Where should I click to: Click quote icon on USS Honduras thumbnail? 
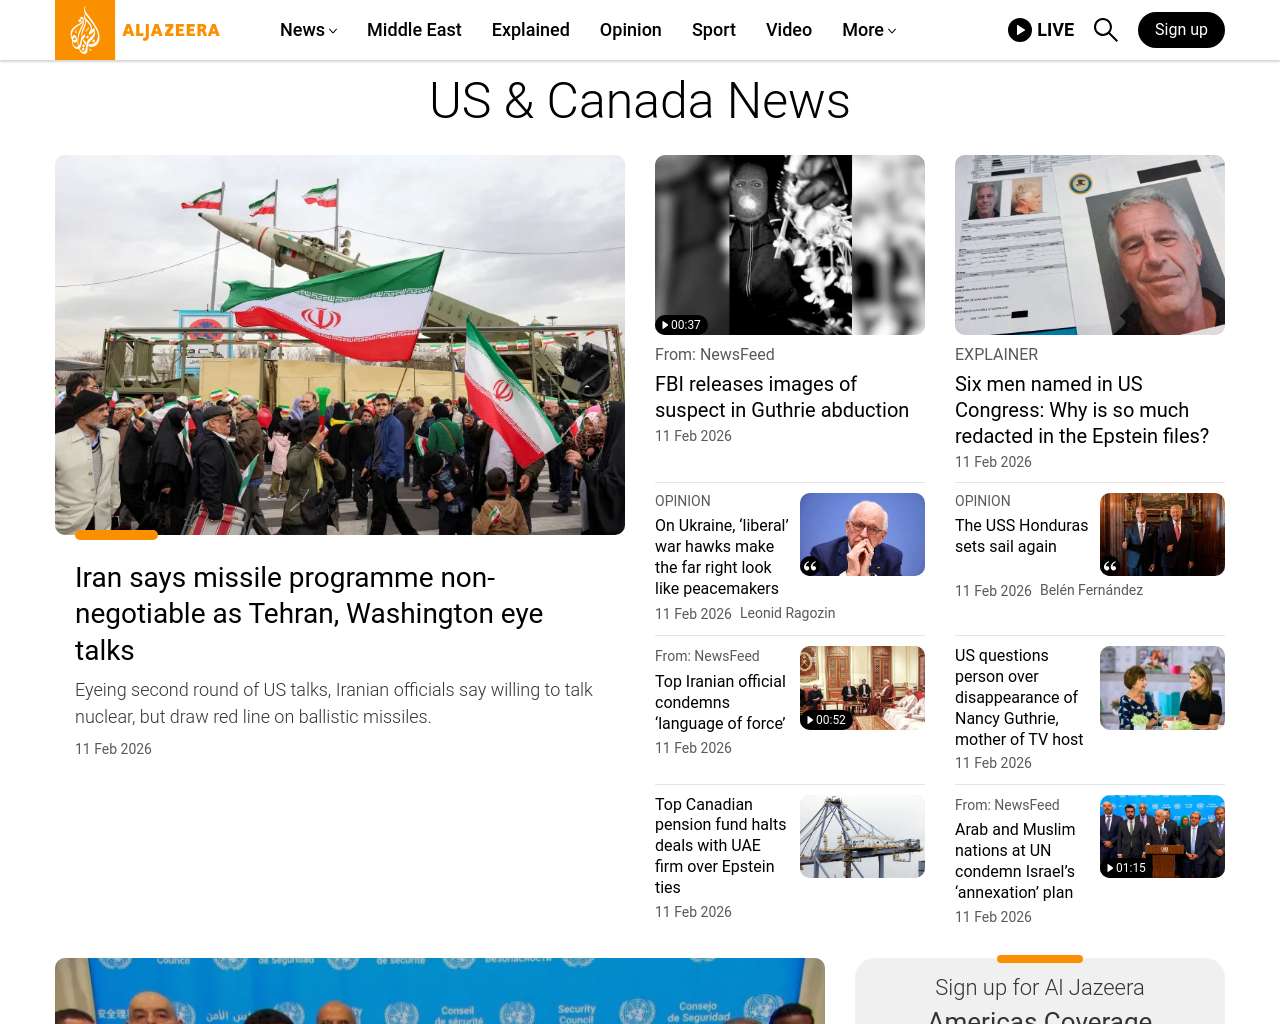1111,566
